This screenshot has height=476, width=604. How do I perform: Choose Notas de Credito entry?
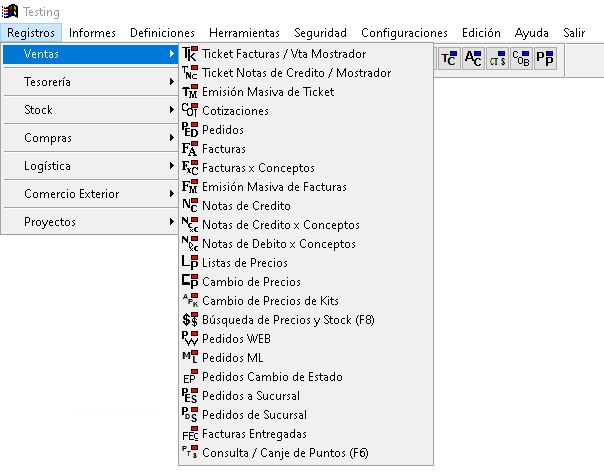(244, 206)
